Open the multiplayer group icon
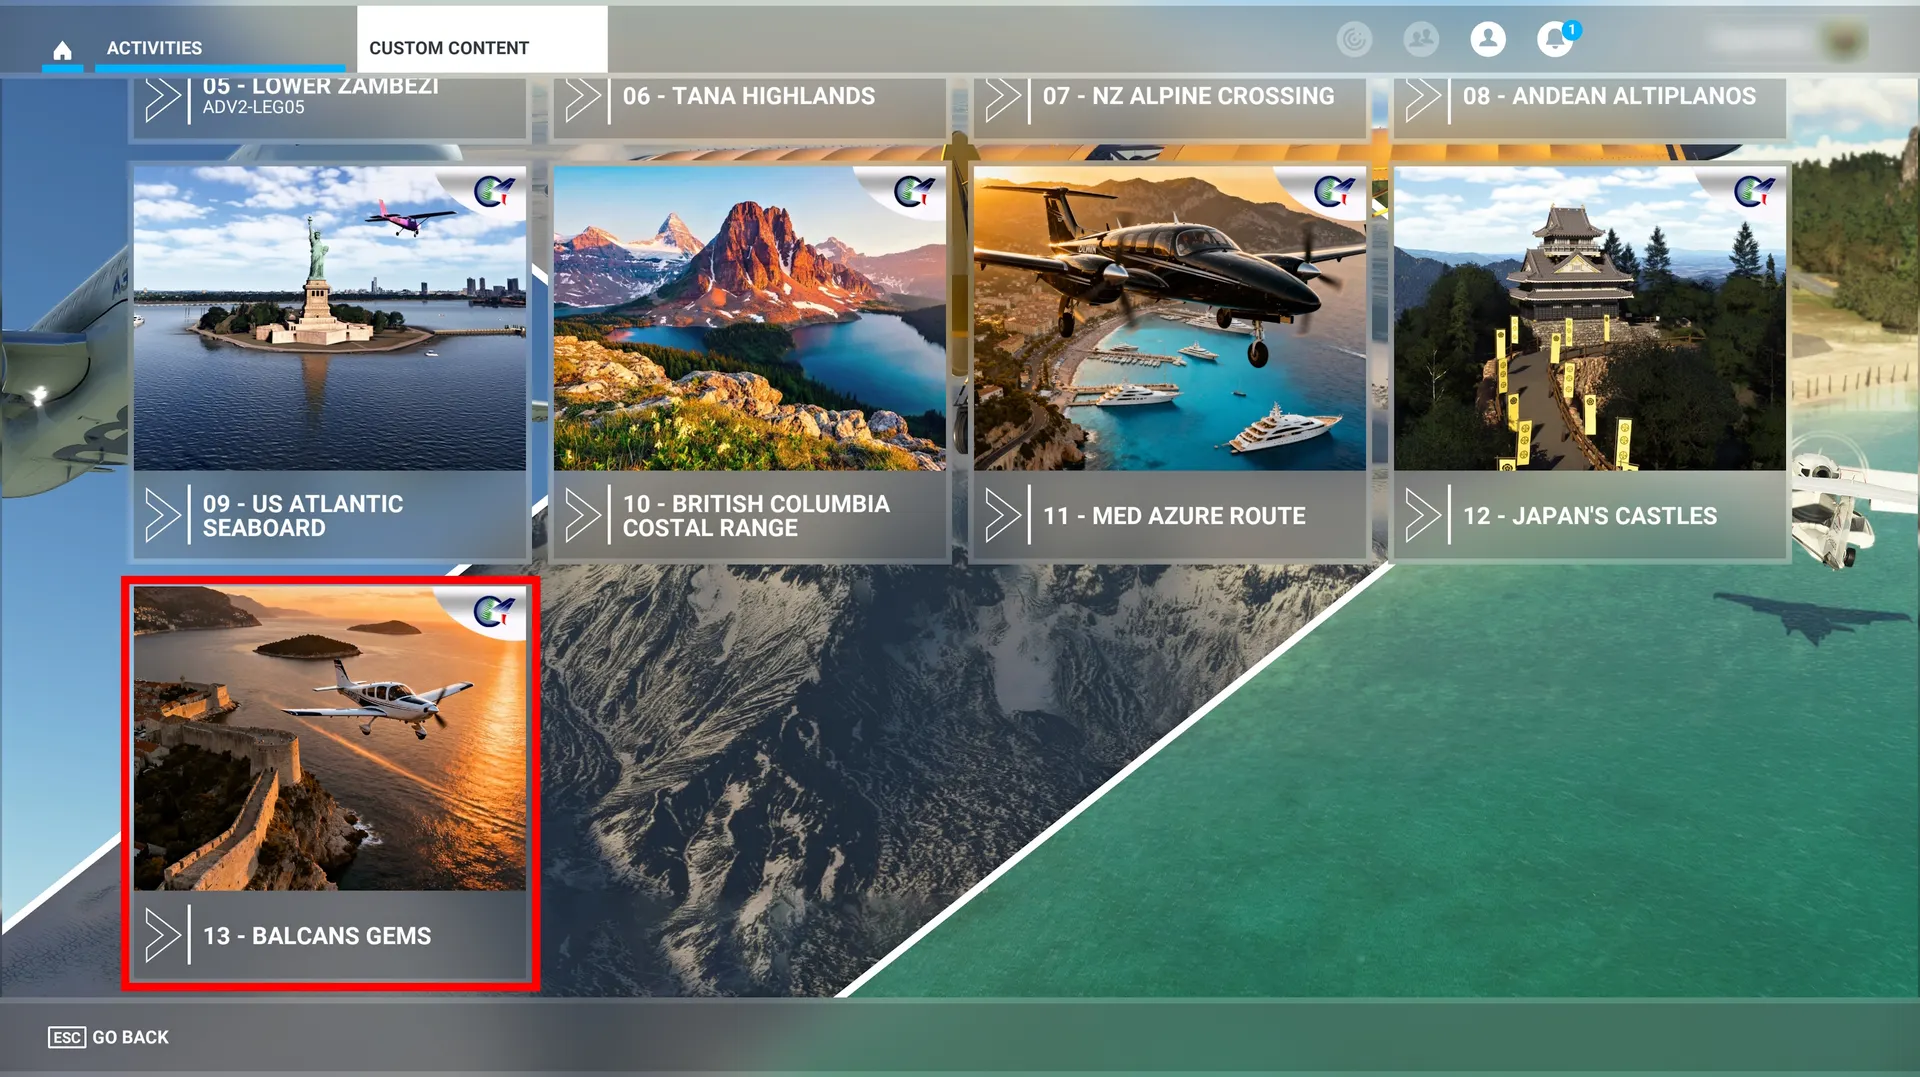Viewport: 1920px width, 1077px height. pos(1421,39)
